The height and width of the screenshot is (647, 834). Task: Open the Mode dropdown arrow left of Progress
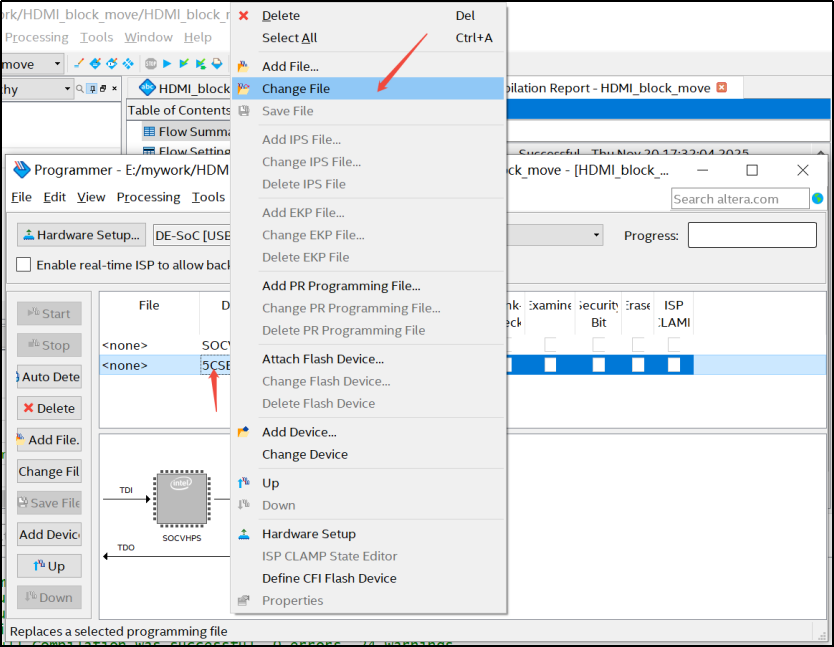[x=596, y=235]
